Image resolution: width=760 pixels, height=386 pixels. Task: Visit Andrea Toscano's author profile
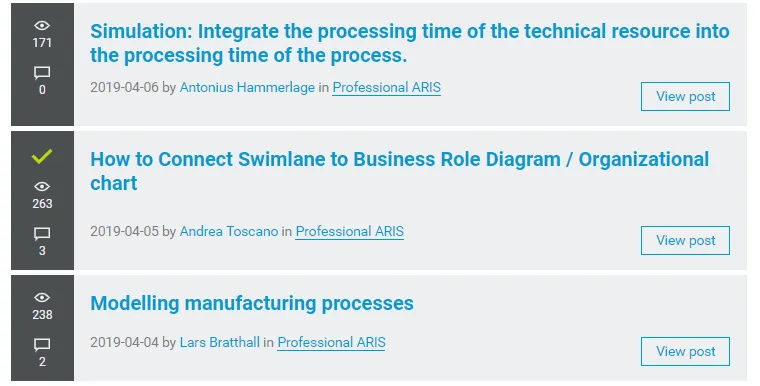[229, 231]
